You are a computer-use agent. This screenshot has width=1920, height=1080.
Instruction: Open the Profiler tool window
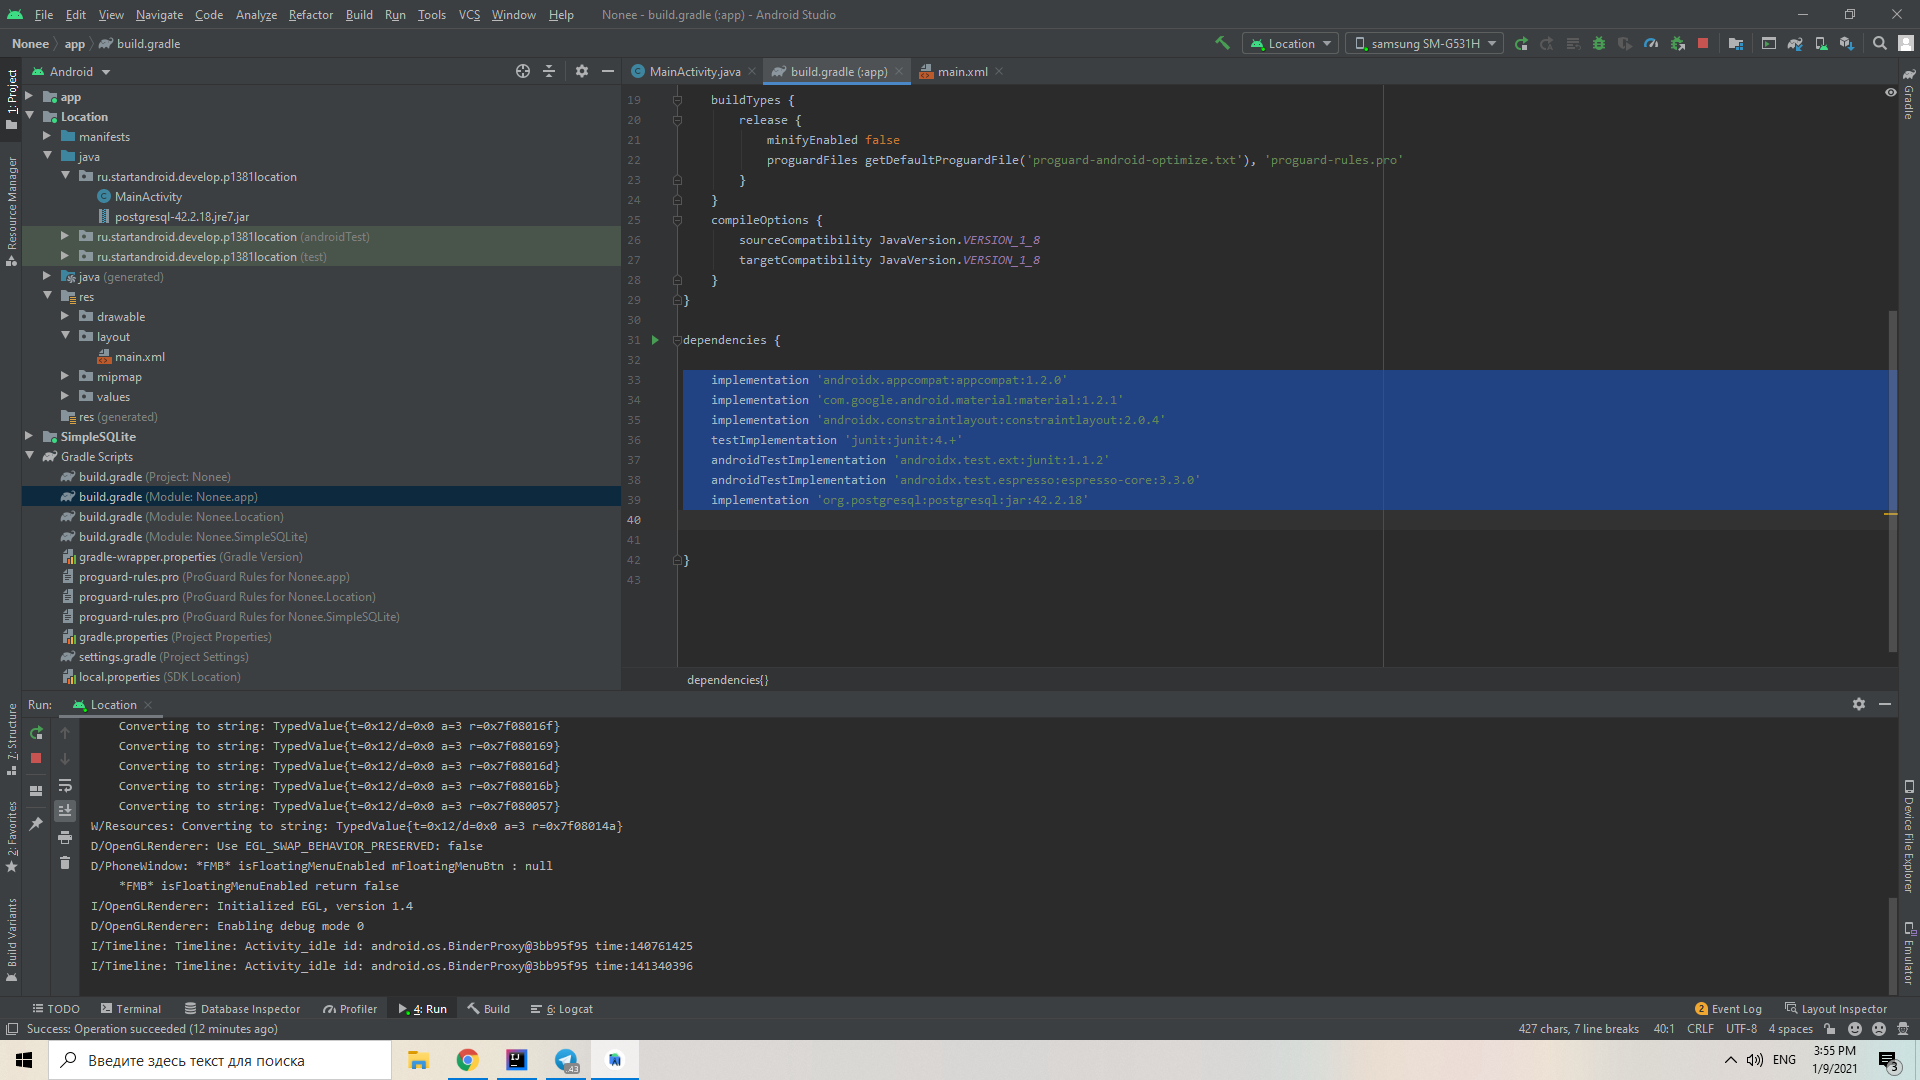click(350, 1009)
